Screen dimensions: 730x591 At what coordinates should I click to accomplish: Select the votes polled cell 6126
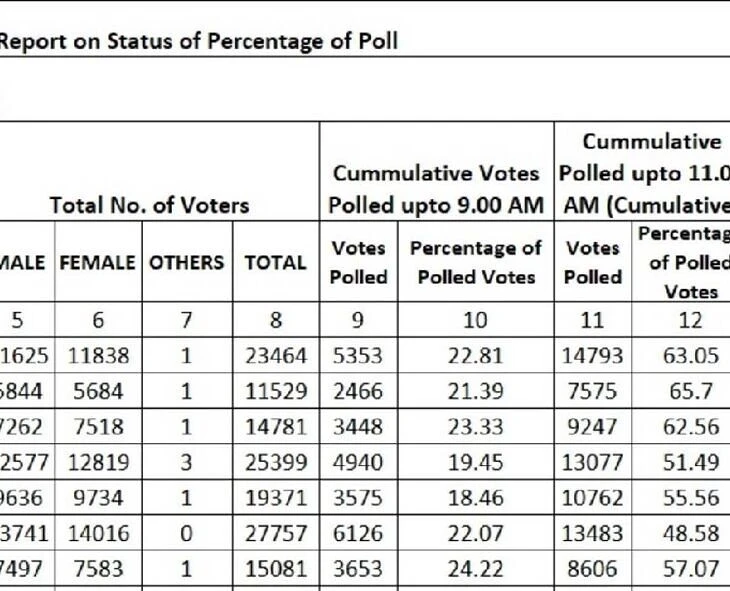tap(358, 535)
